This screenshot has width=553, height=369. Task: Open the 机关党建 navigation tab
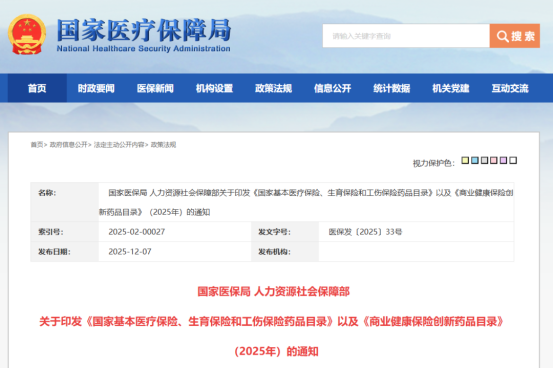coord(451,88)
